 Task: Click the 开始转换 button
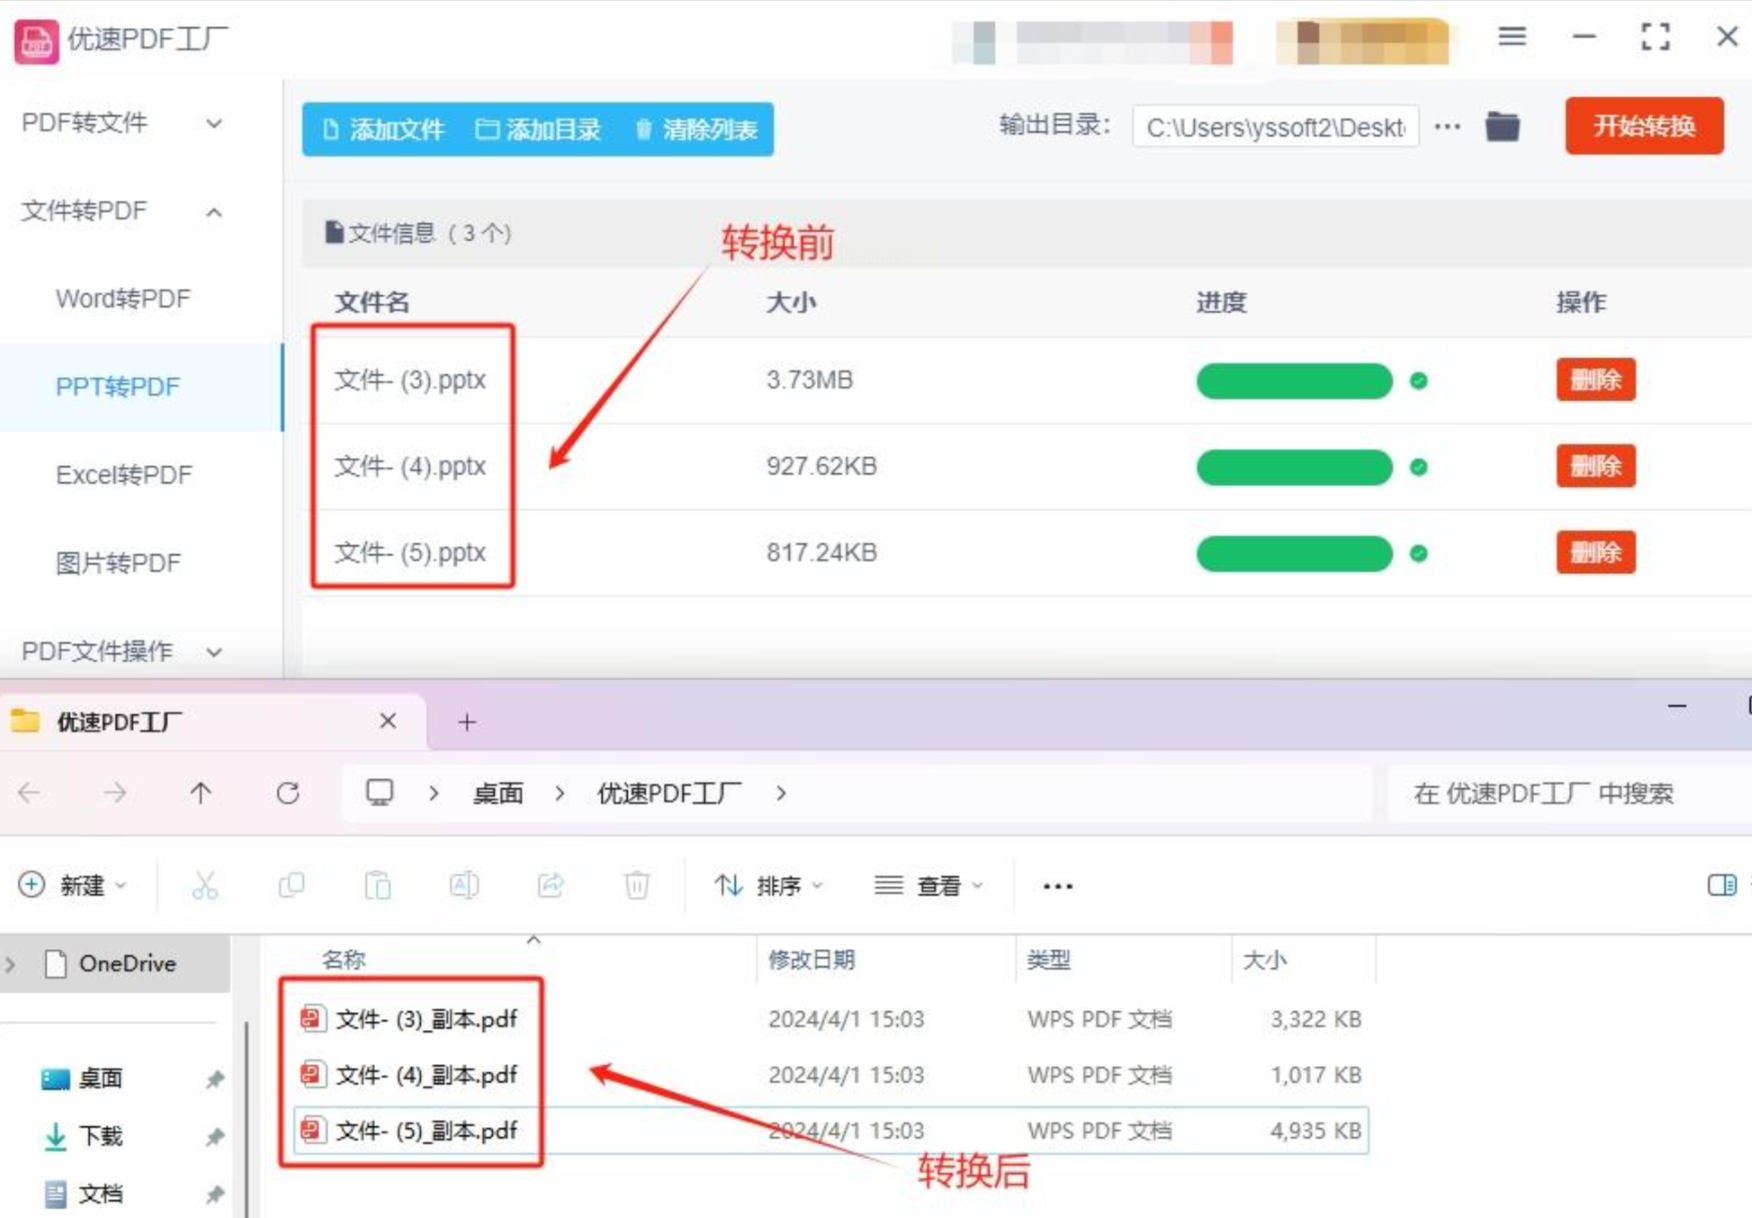pos(1644,126)
